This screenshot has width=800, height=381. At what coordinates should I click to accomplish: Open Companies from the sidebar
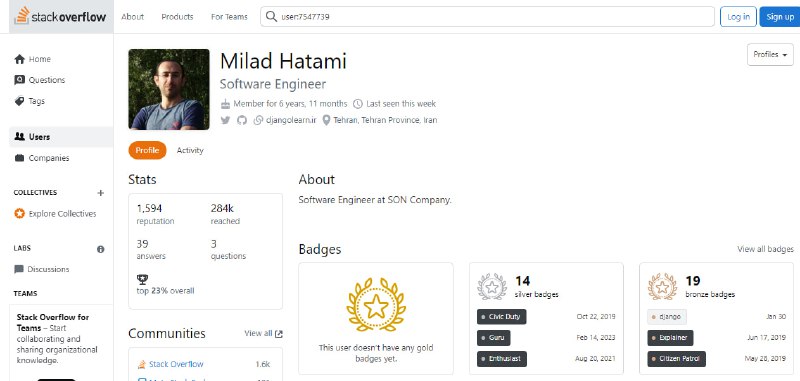click(x=49, y=158)
